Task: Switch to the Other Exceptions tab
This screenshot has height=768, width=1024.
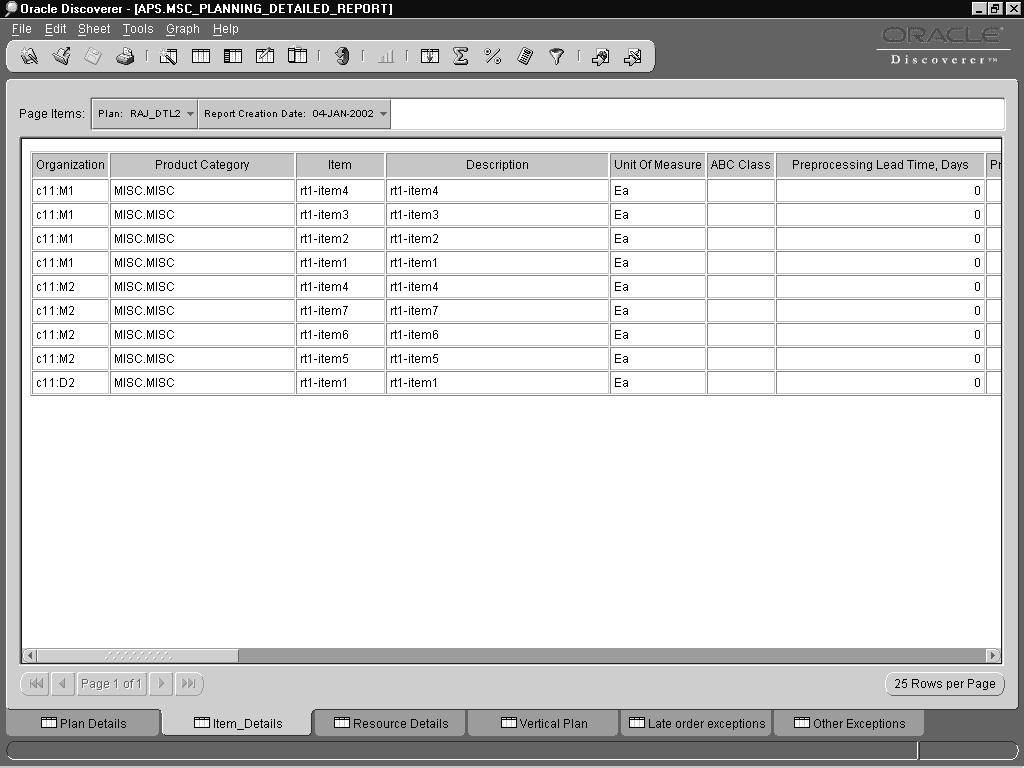Action: (849, 723)
